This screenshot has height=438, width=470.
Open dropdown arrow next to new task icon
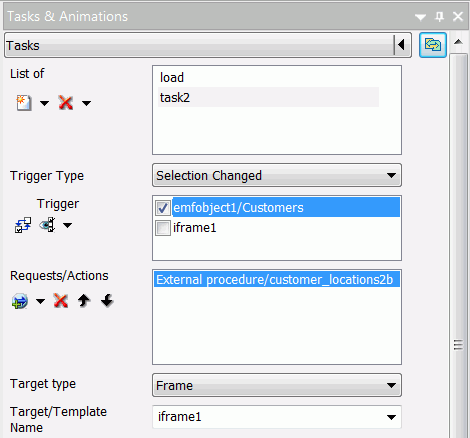click(44, 103)
